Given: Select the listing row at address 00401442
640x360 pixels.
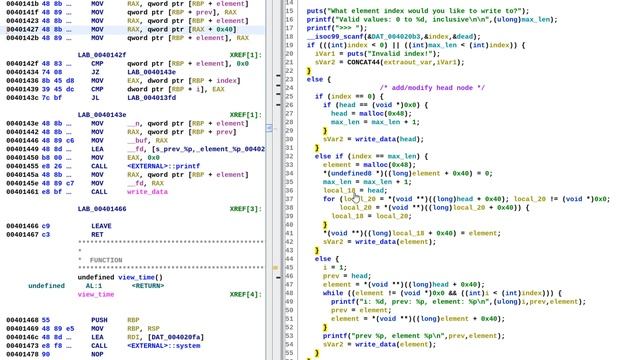Looking at the screenshot, I should pos(122,132).
